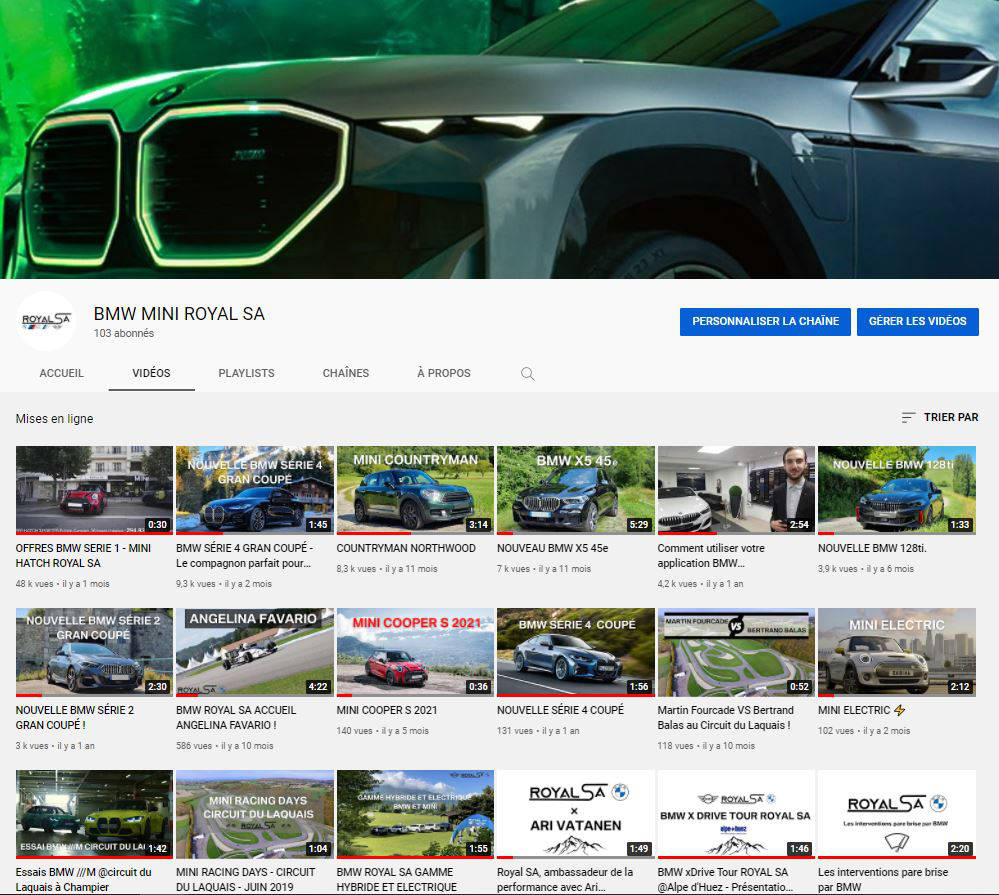Click the BMW MINI ROYAL SA channel name

[x=179, y=314]
